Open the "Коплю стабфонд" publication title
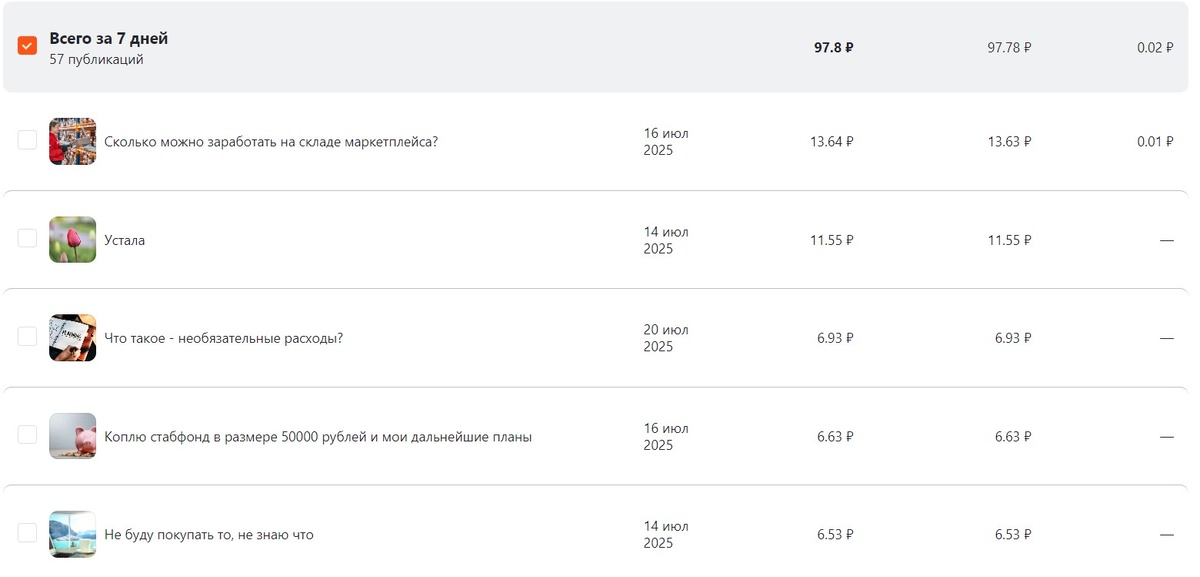The image size is (1200, 577). tap(318, 437)
